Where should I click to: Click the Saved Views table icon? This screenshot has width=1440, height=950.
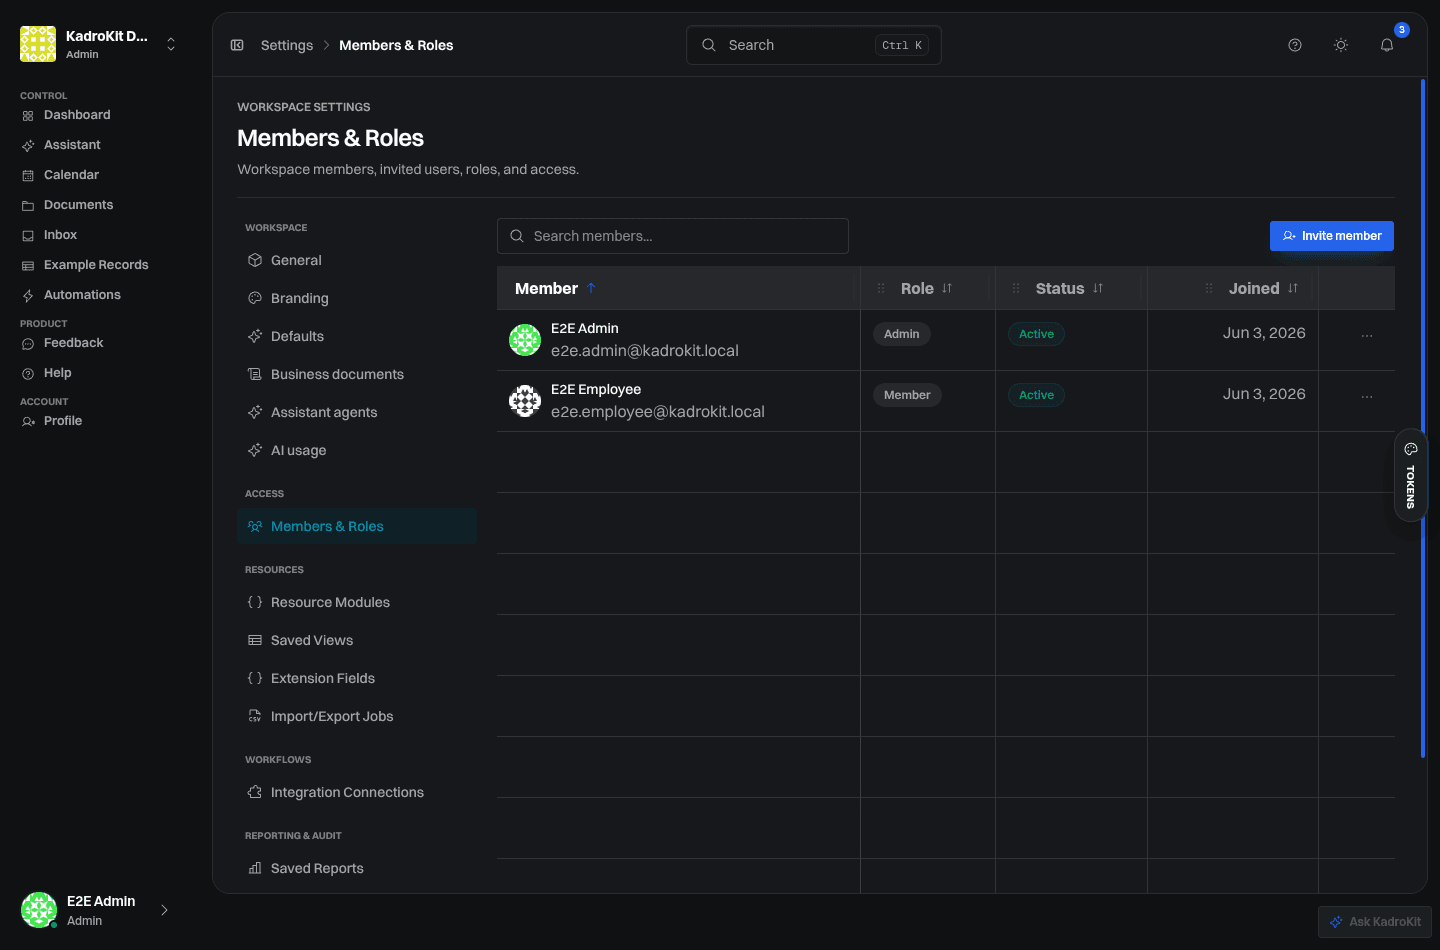coord(255,640)
